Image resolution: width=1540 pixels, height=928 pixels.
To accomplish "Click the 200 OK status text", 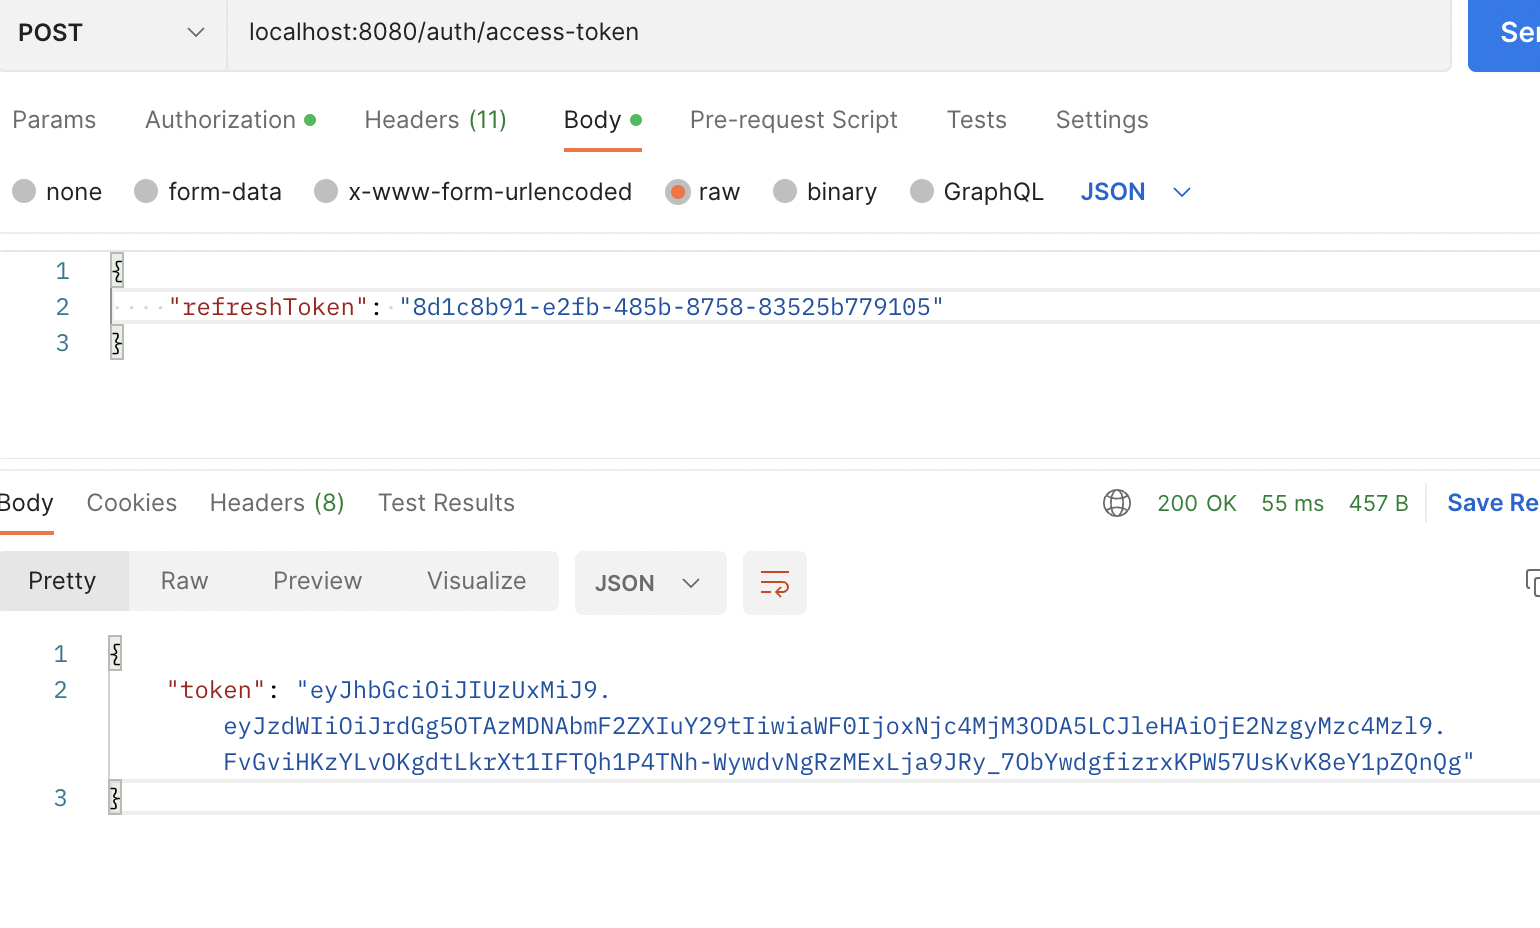I will [1197, 503].
